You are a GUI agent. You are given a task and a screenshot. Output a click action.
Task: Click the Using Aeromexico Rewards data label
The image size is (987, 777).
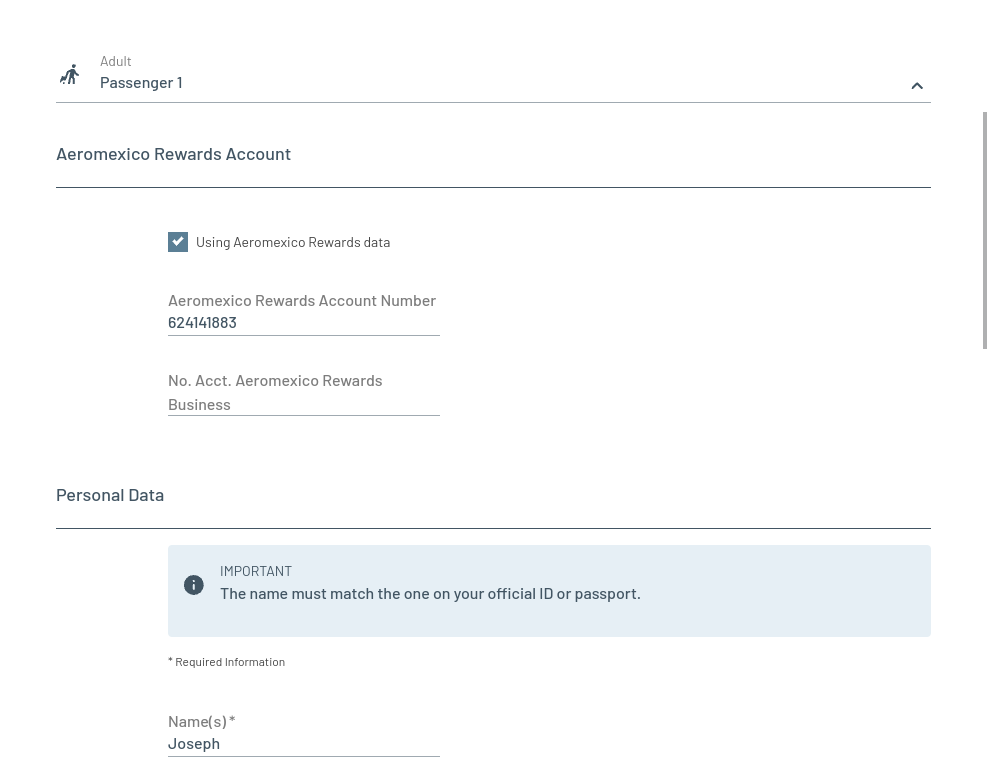coord(293,242)
